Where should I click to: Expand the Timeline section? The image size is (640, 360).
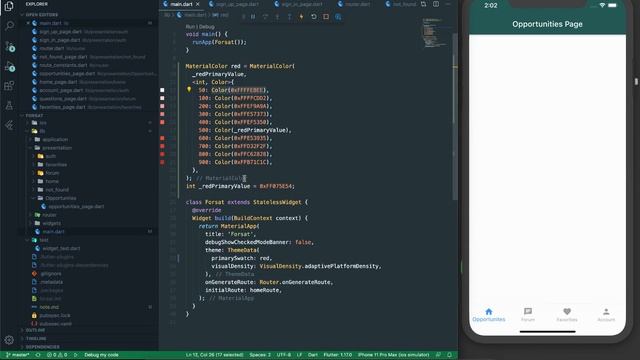pos(36,338)
